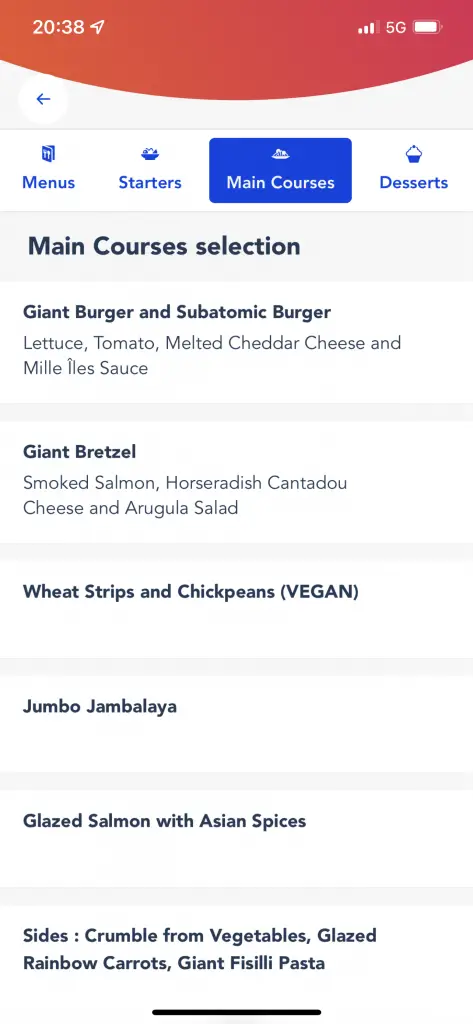The image size is (473, 1024).
Task: Tap the home indicator bar at bottom
Action: pos(236,1012)
